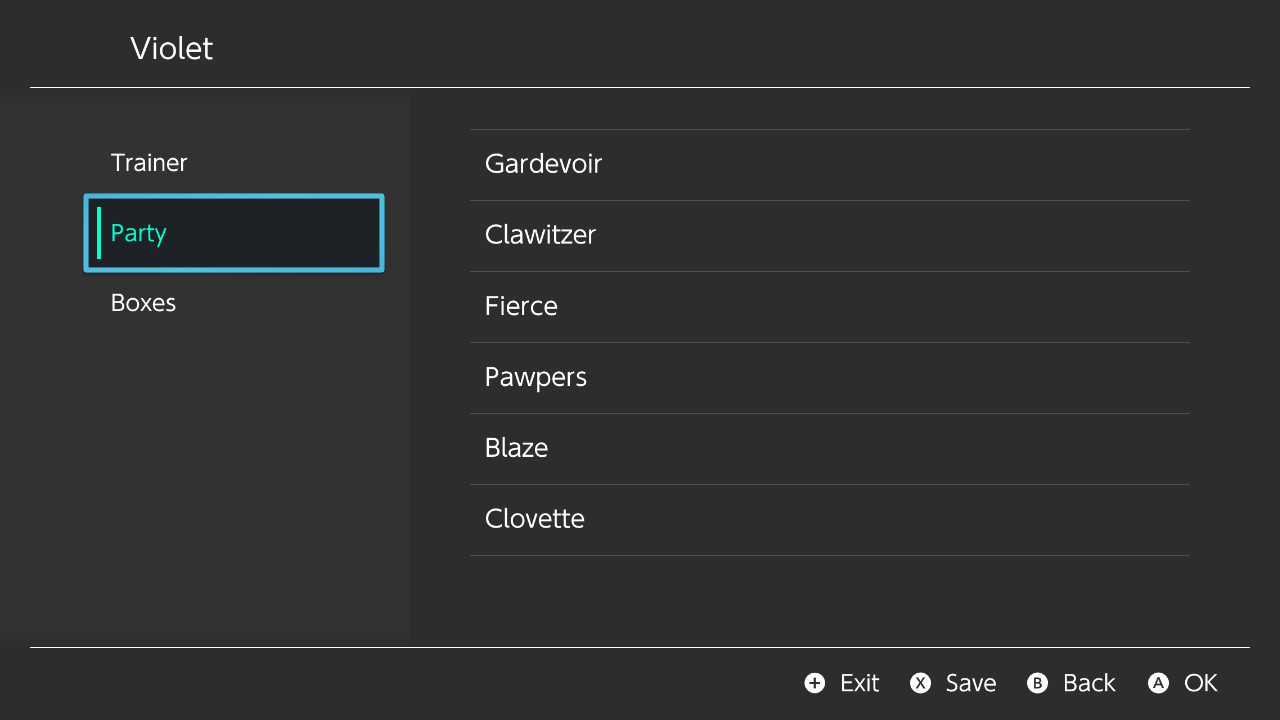Select Pawpers in the party
This screenshot has width=1280, height=720.
535,377
